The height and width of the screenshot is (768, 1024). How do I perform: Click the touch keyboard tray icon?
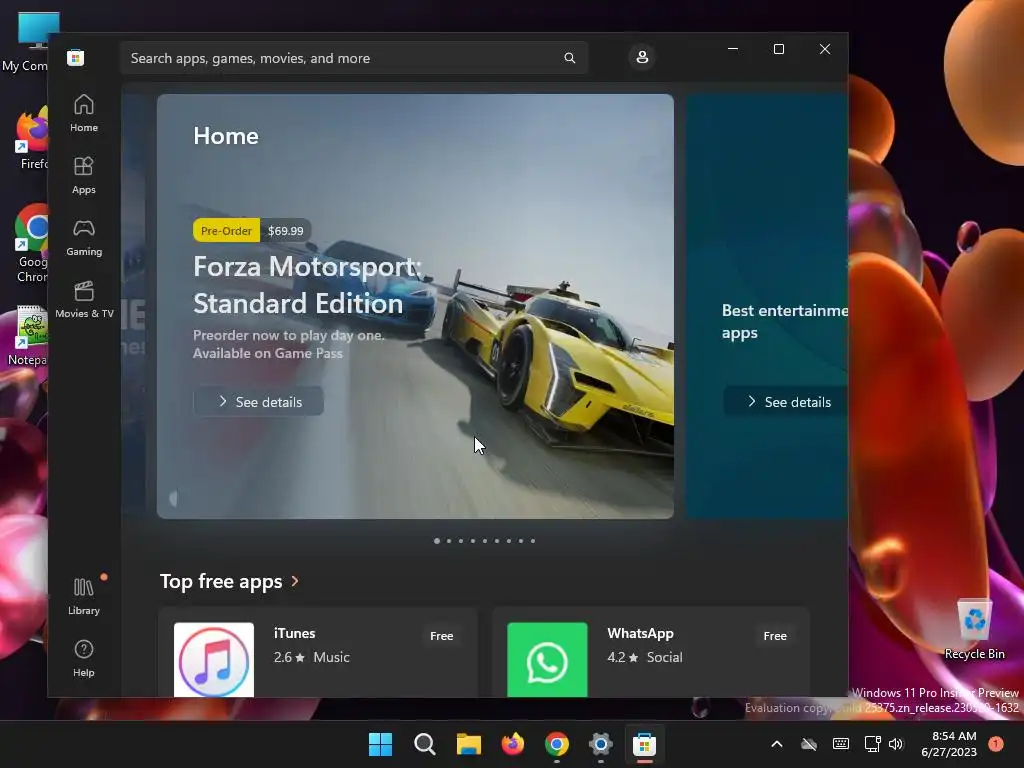coord(841,744)
